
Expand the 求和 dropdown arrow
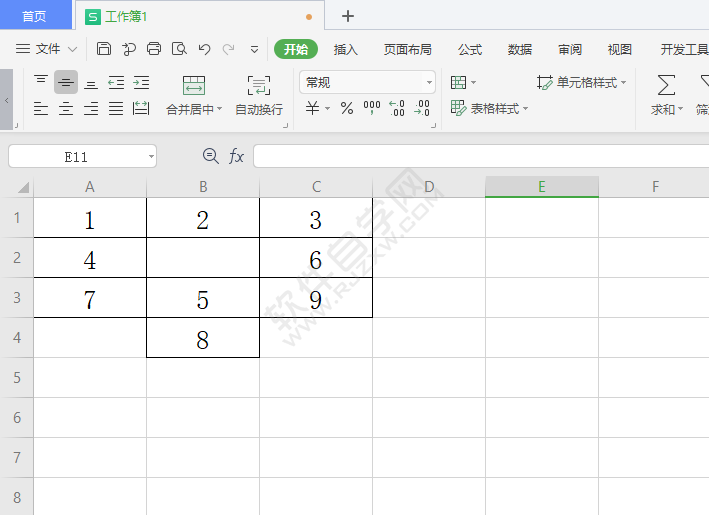tap(681, 109)
